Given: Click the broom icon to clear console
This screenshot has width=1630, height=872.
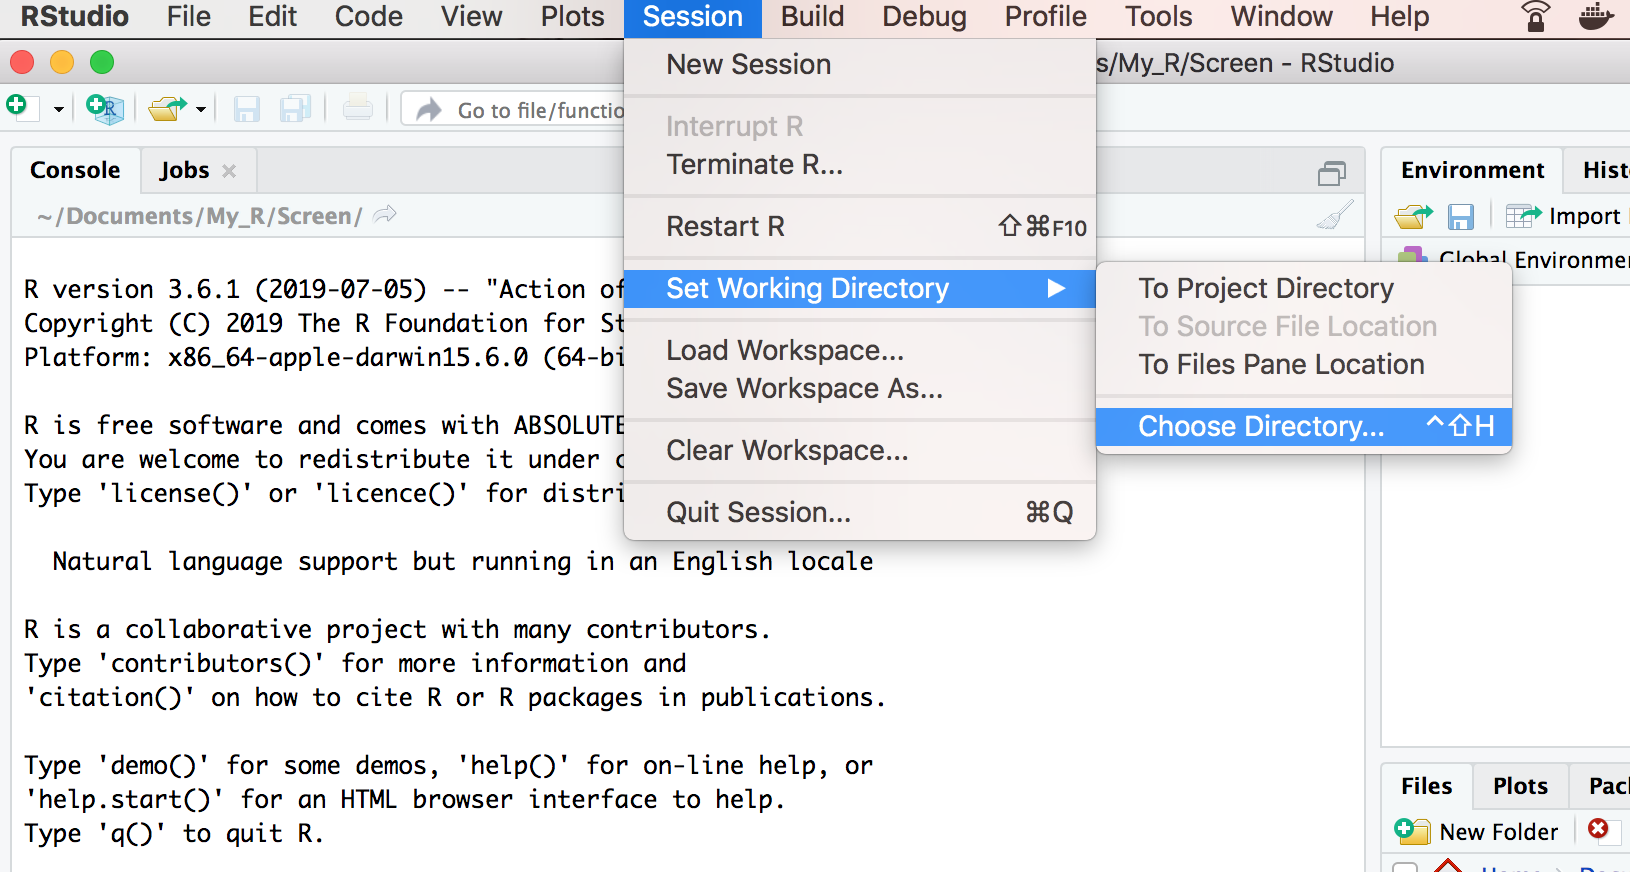Looking at the screenshot, I should pyautogui.click(x=1335, y=215).
